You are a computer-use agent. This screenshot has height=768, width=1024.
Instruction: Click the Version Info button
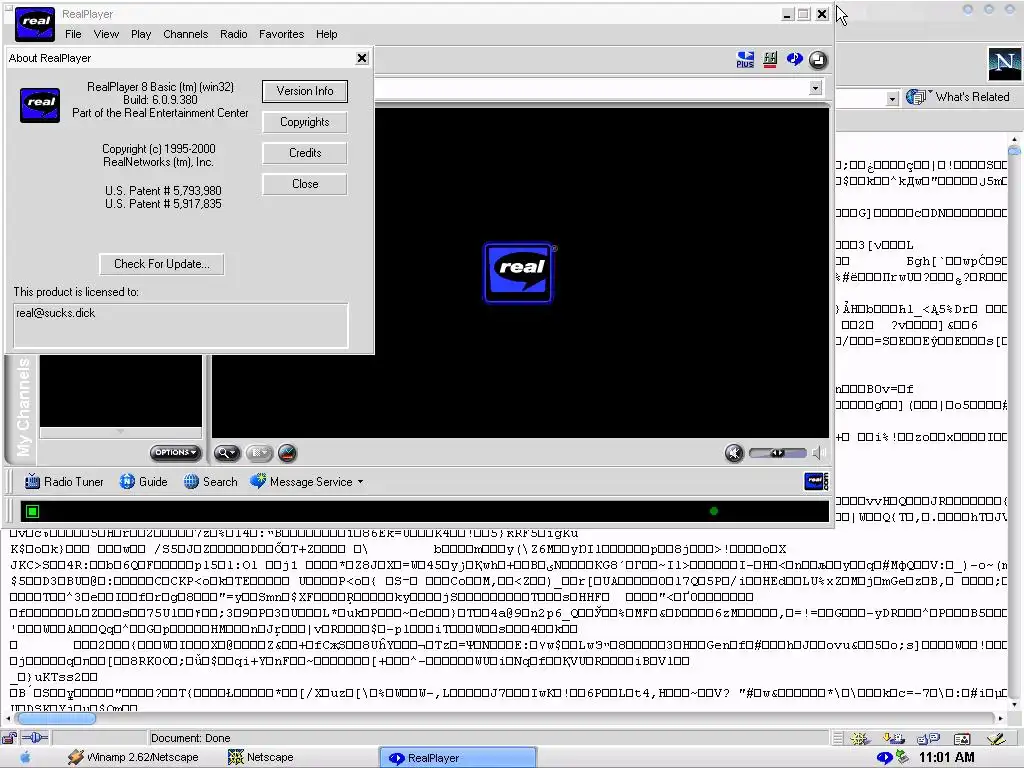[x=304, y=91]
